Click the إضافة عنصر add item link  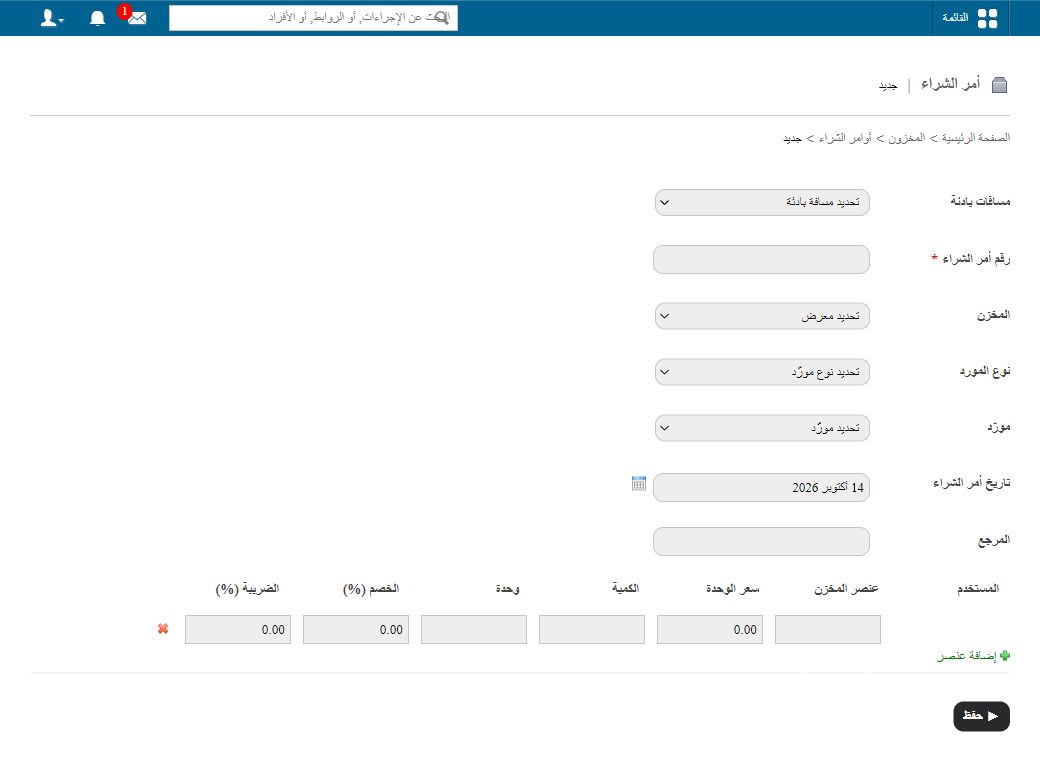[x=968, y=656]
